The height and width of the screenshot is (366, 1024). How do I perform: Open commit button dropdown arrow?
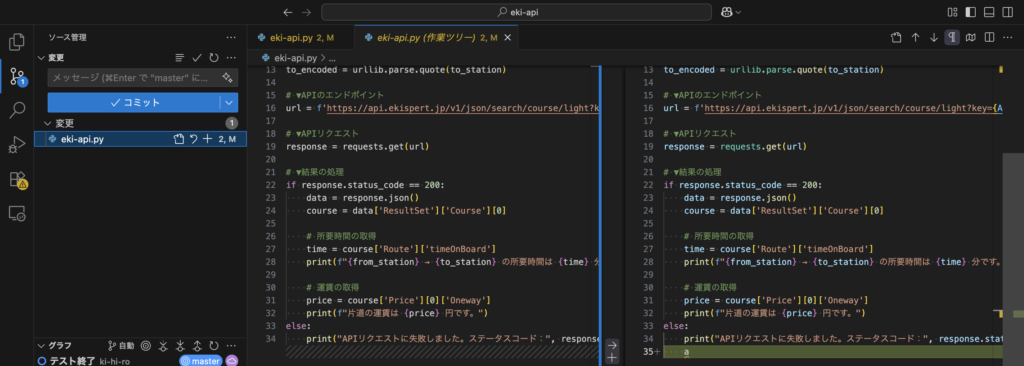[x=229, y=103]
